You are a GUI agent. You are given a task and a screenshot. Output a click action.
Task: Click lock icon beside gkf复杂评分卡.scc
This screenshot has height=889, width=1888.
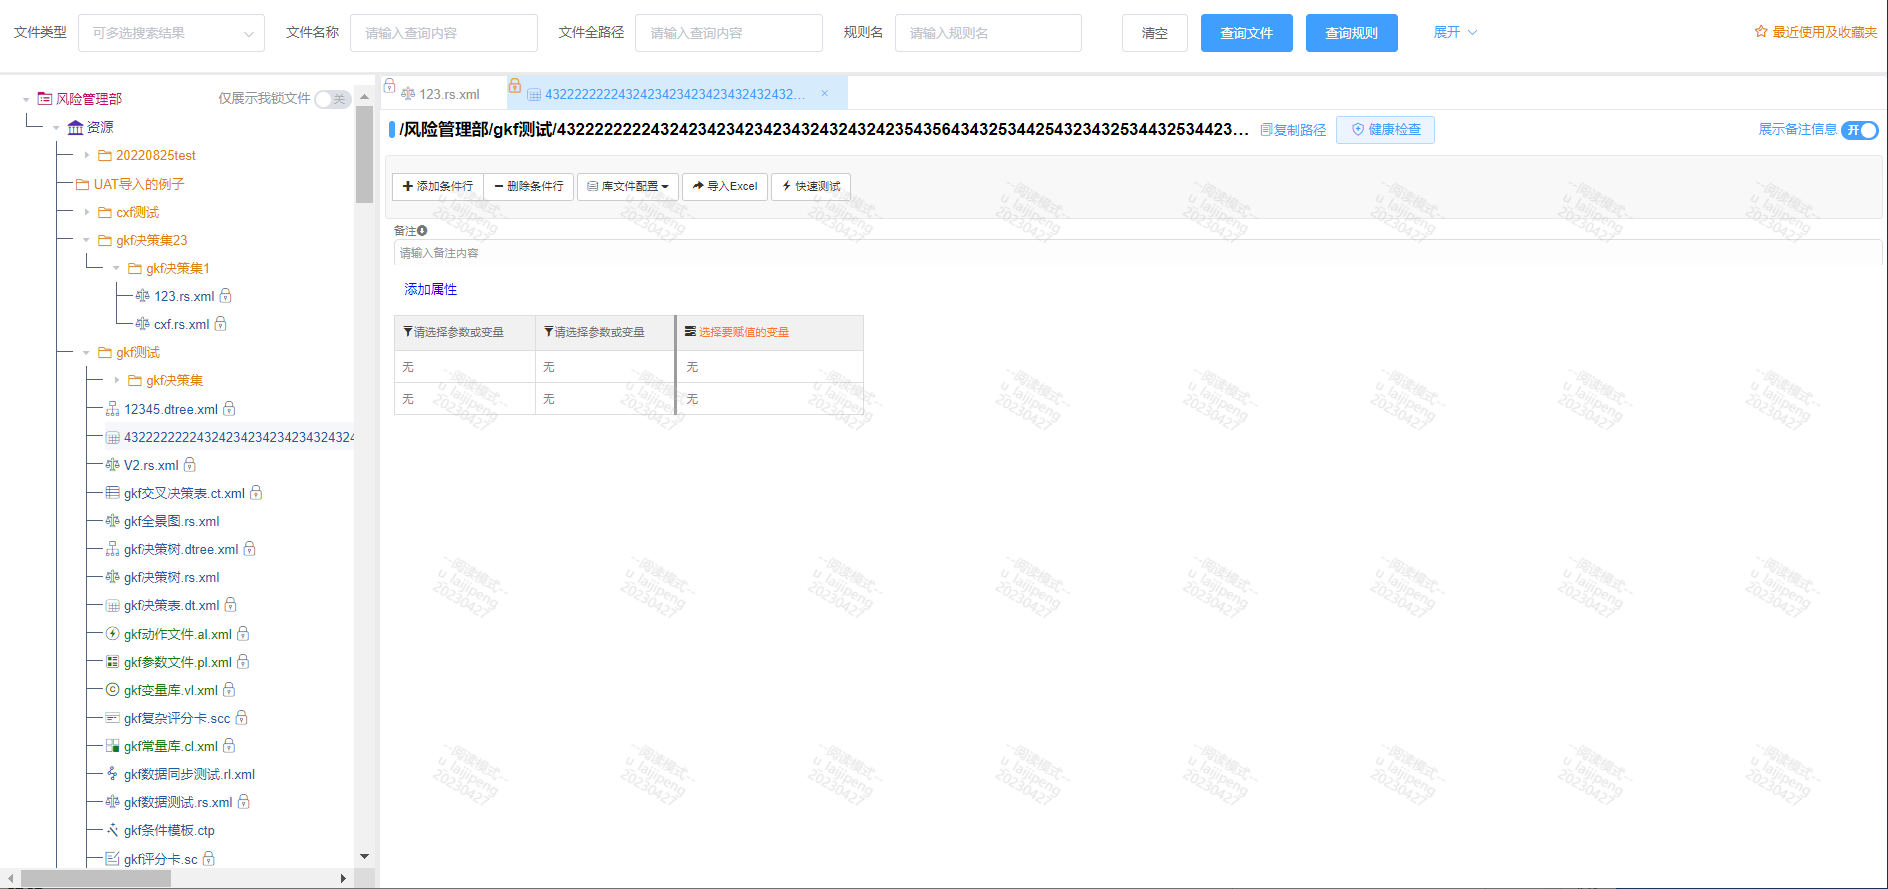coord(242,718)
